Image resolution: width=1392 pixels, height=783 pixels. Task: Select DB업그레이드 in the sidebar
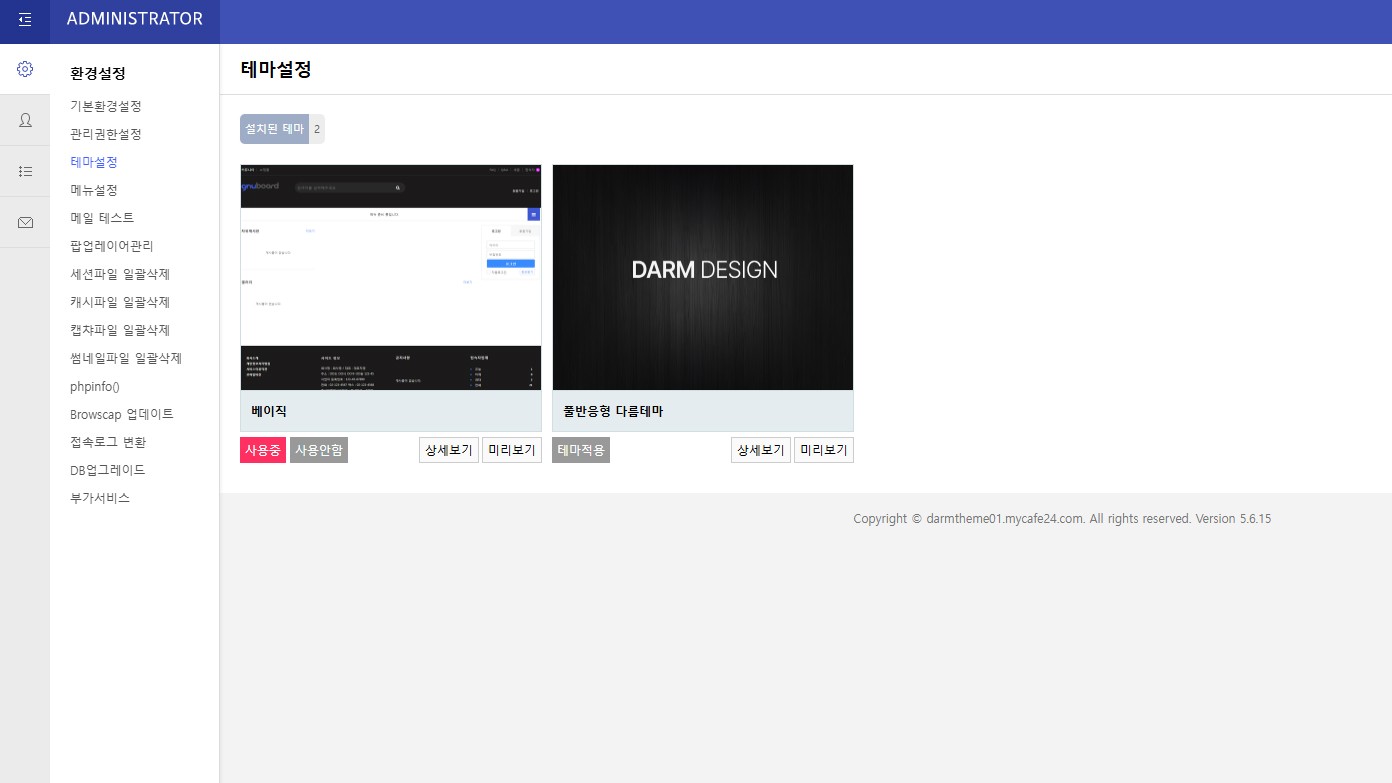pyautogui.click(x=107, y=470)
